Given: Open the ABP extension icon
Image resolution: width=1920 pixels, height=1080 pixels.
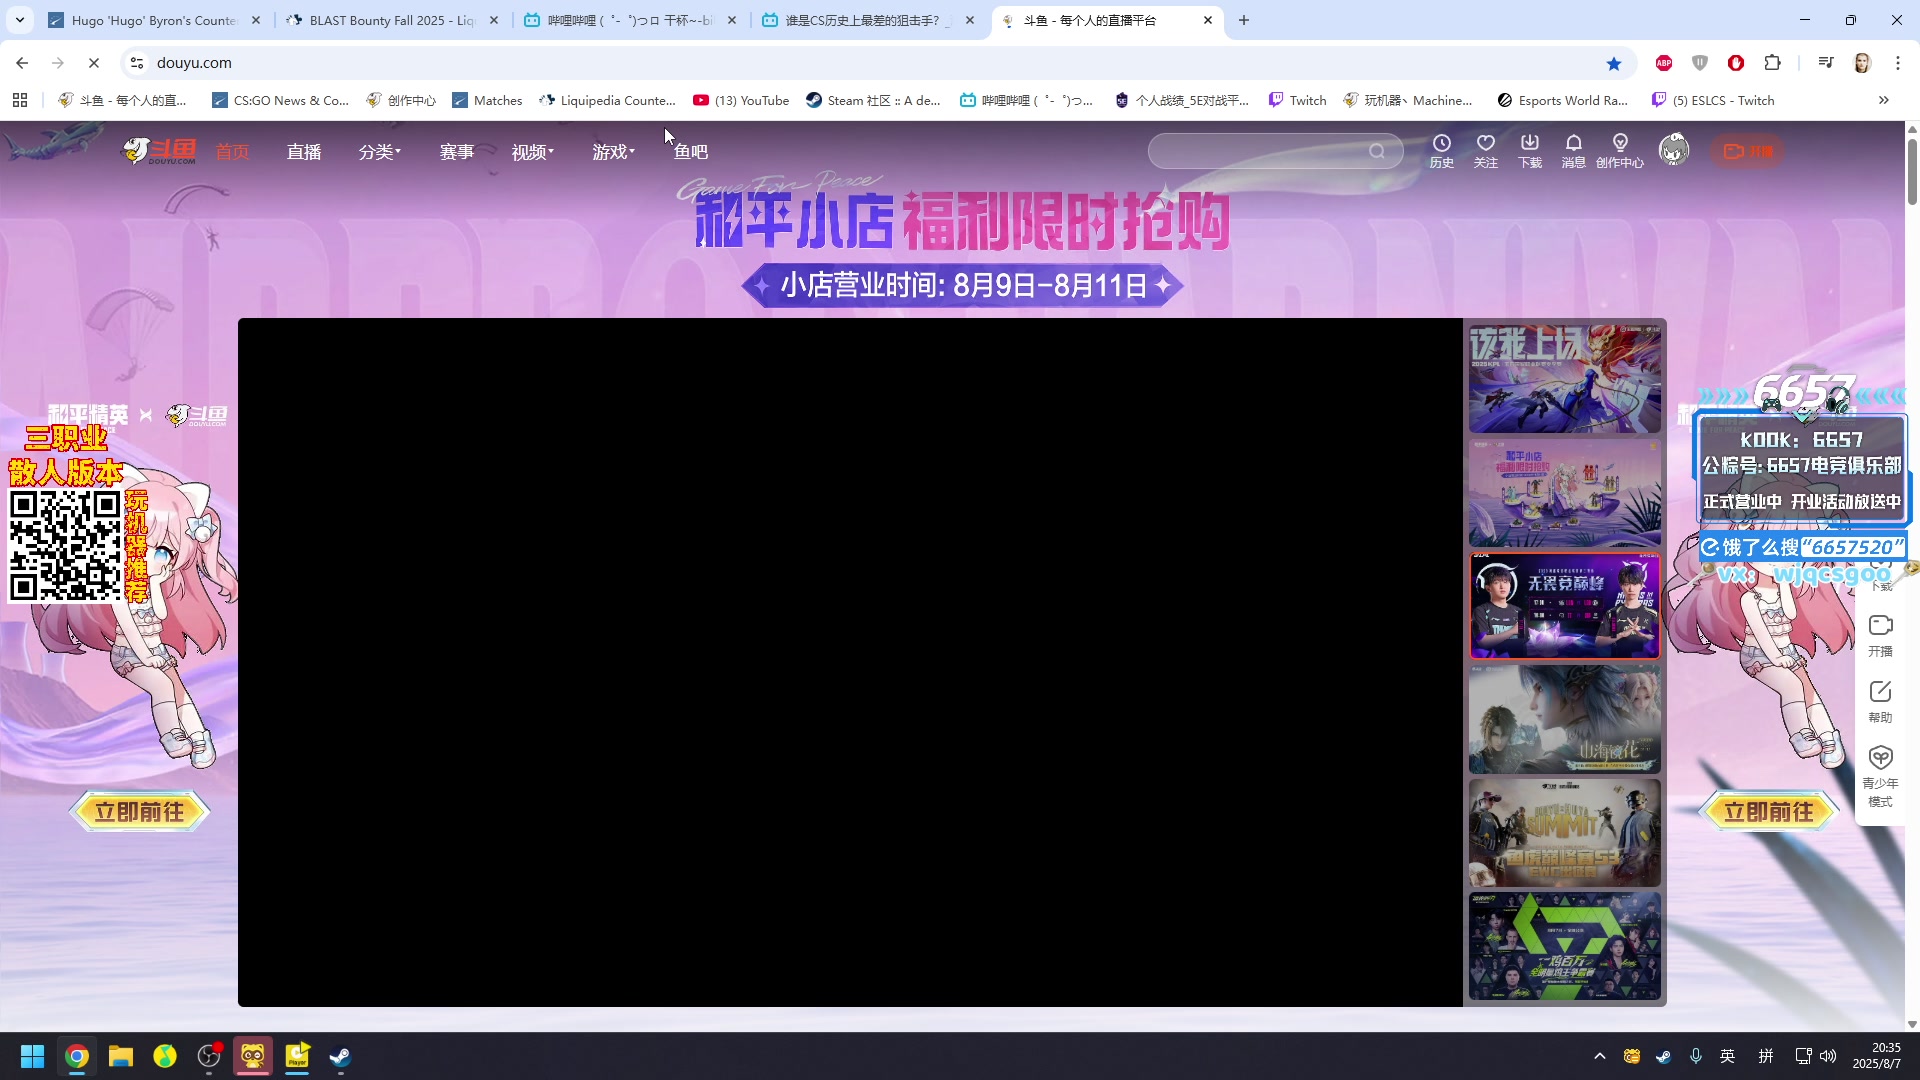Looking at the screenshot, I should (1664, 63).
